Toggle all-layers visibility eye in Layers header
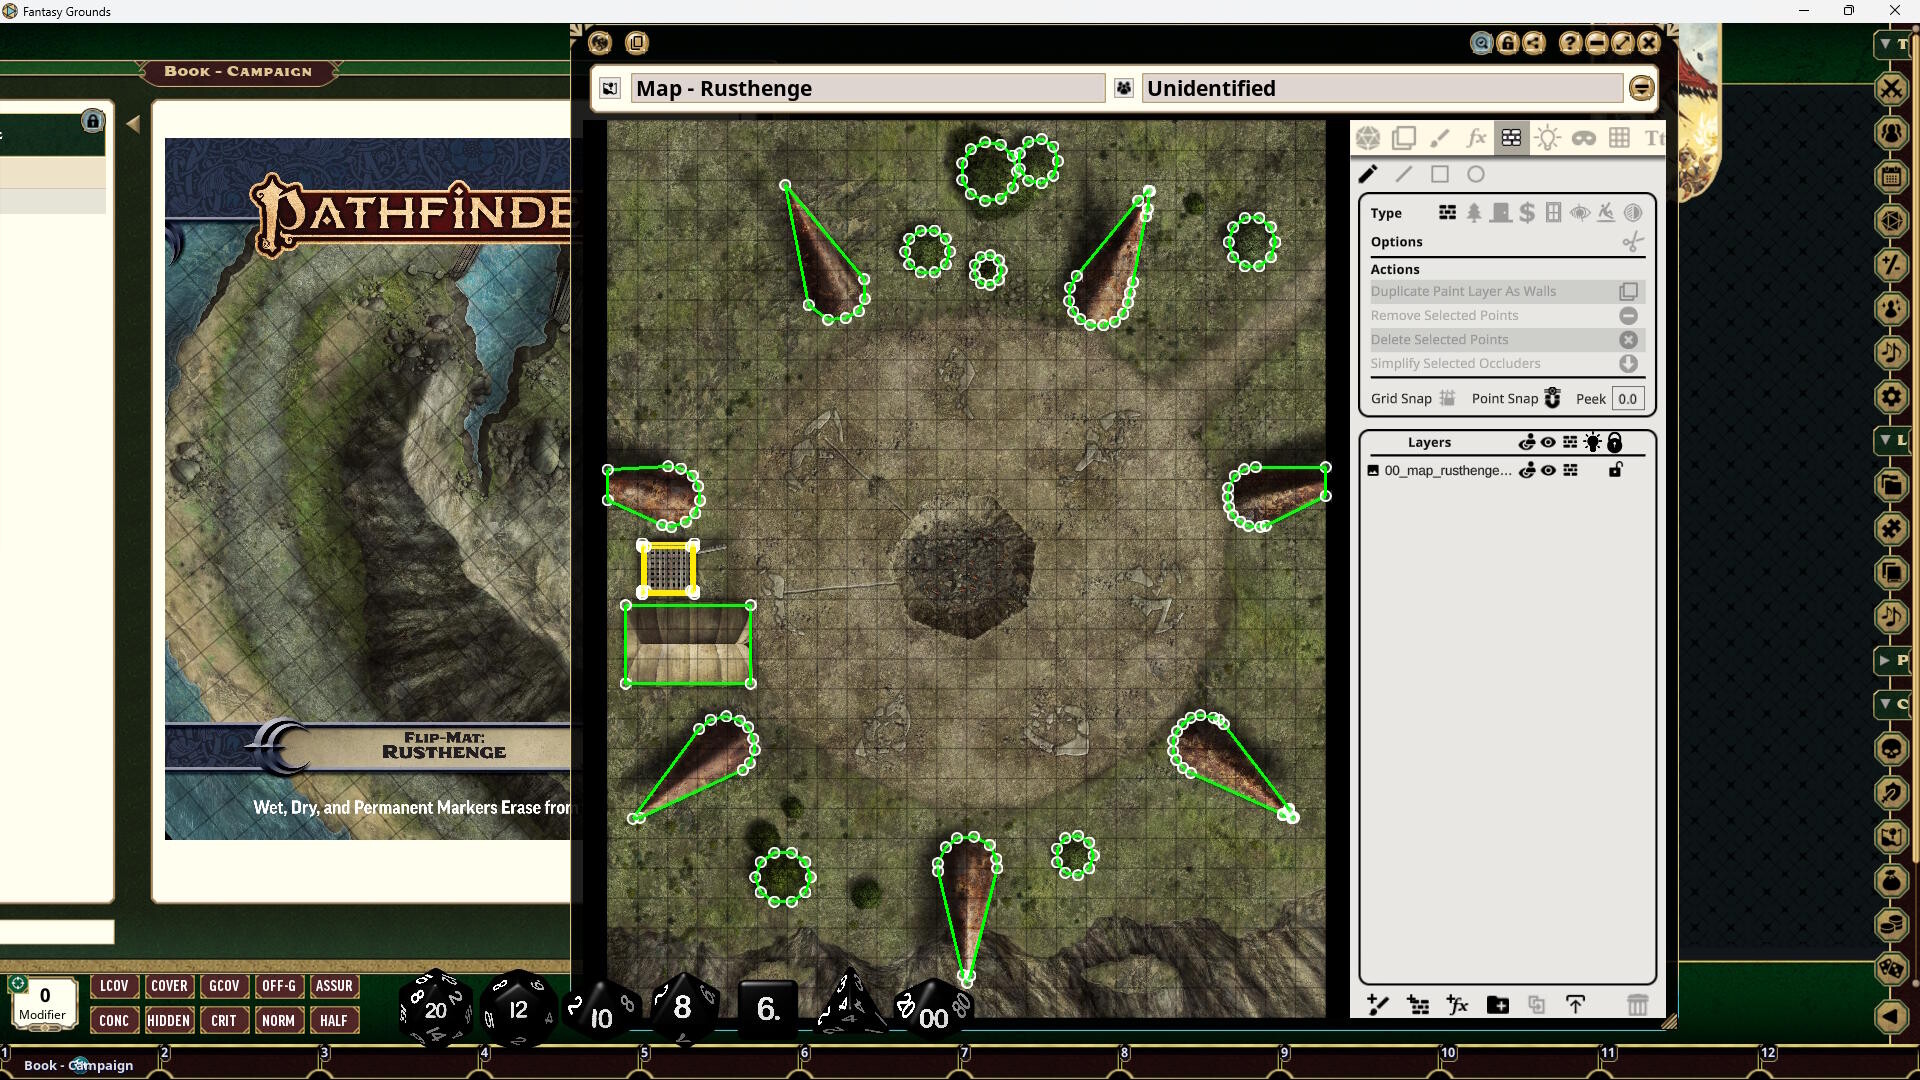Screen dimensions: 1920x1080 point(1548,442)
